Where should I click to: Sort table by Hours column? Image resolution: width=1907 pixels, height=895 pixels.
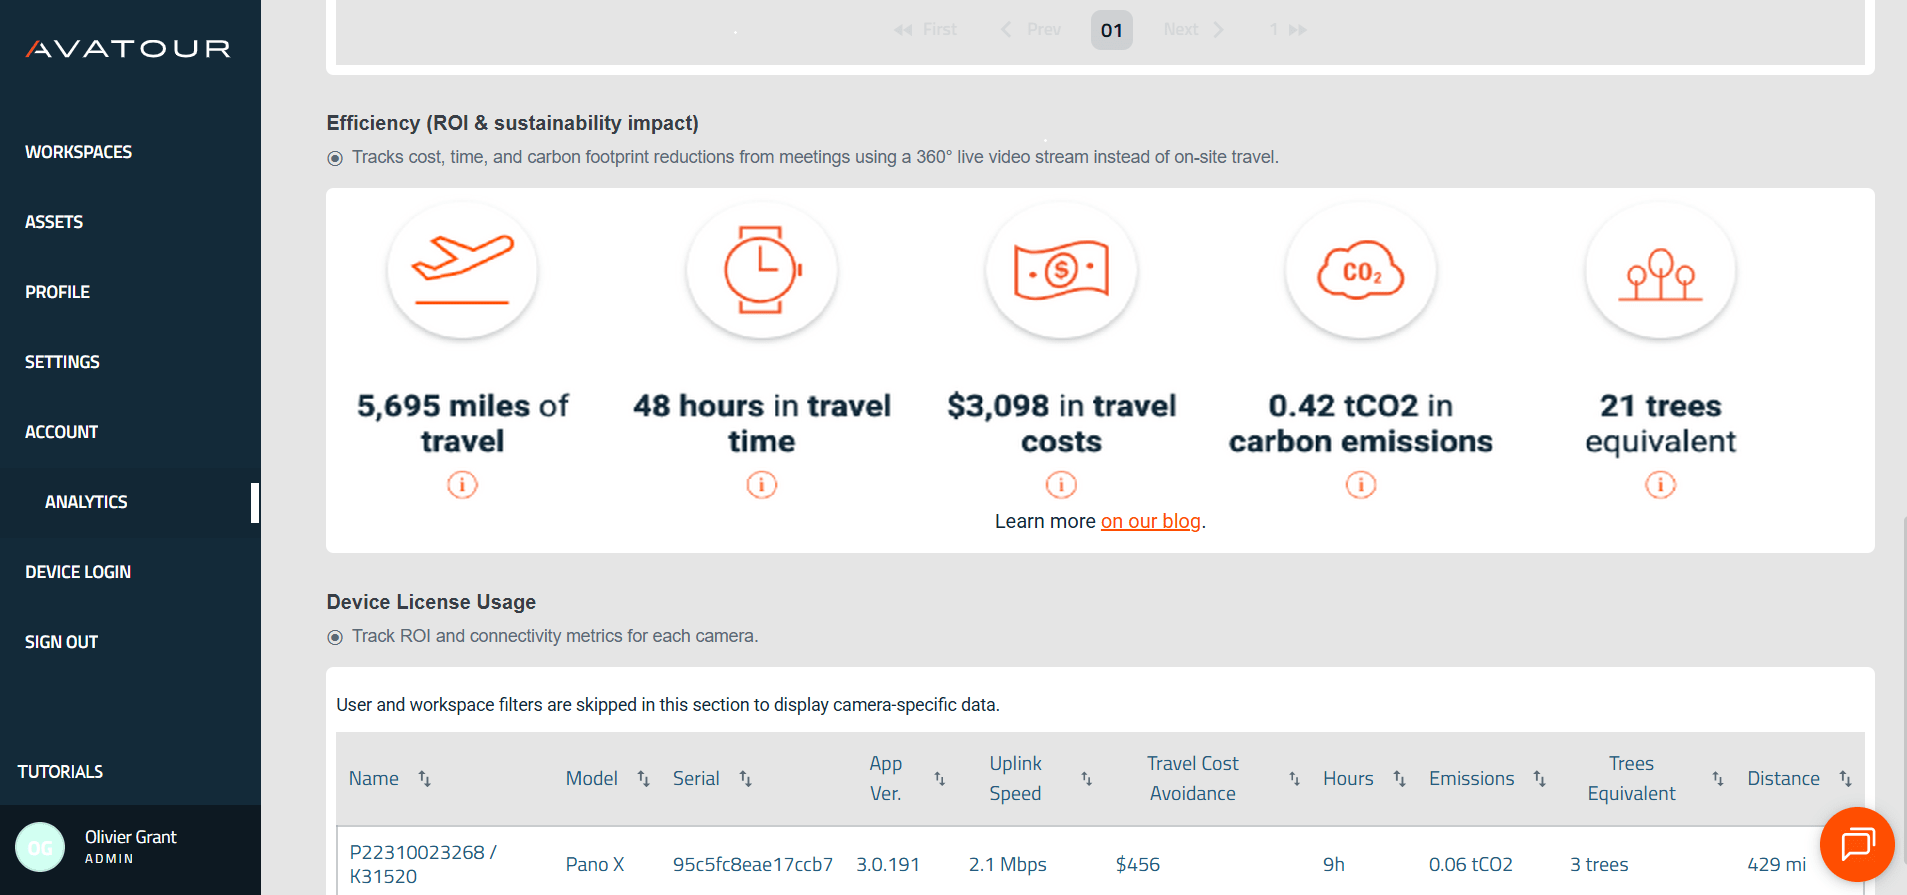click(x=1399, y=778)
